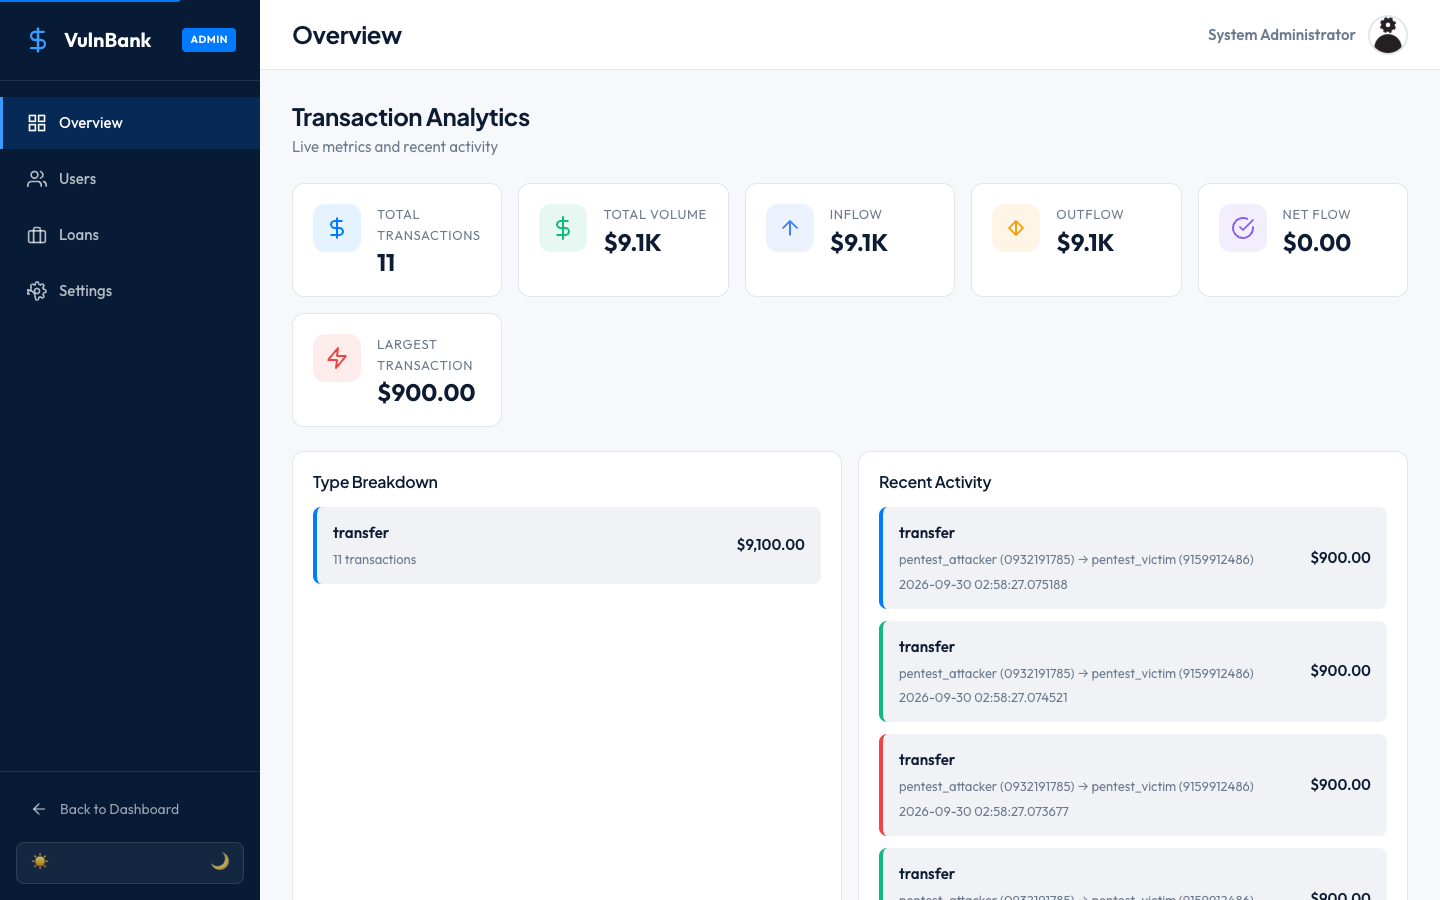Click the Largest Transaction $900.00 value
This screenshot has width=1440, height=900.
(x=426, y=393)
